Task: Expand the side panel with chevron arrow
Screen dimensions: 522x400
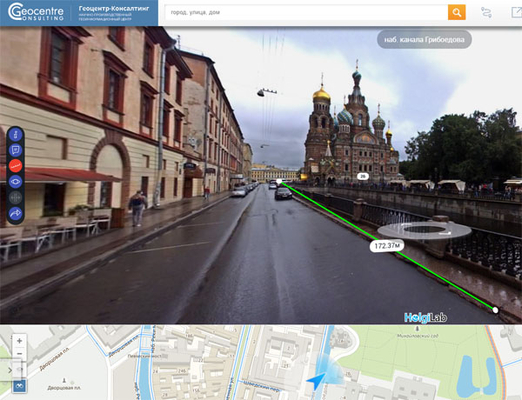Action: [10, 370]
